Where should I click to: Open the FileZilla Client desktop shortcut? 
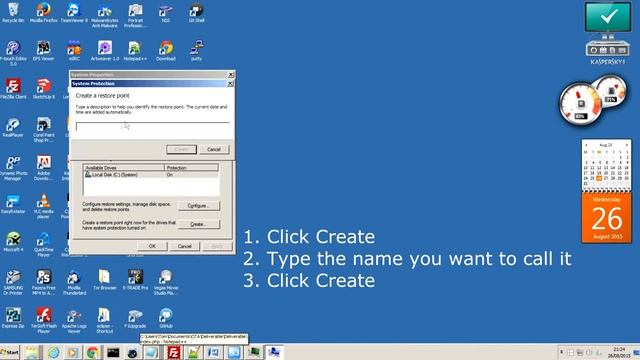[x=13, y=89]
